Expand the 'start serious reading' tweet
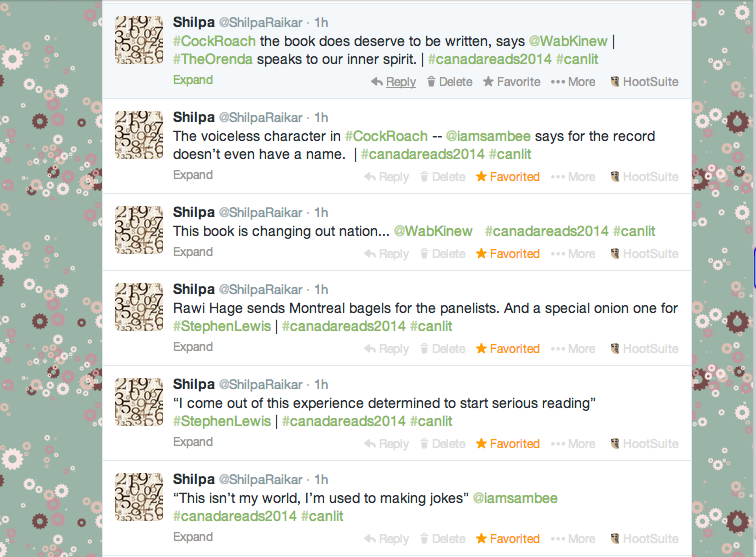The width and height of the screenshot is (756, 557). pos(193,442)
